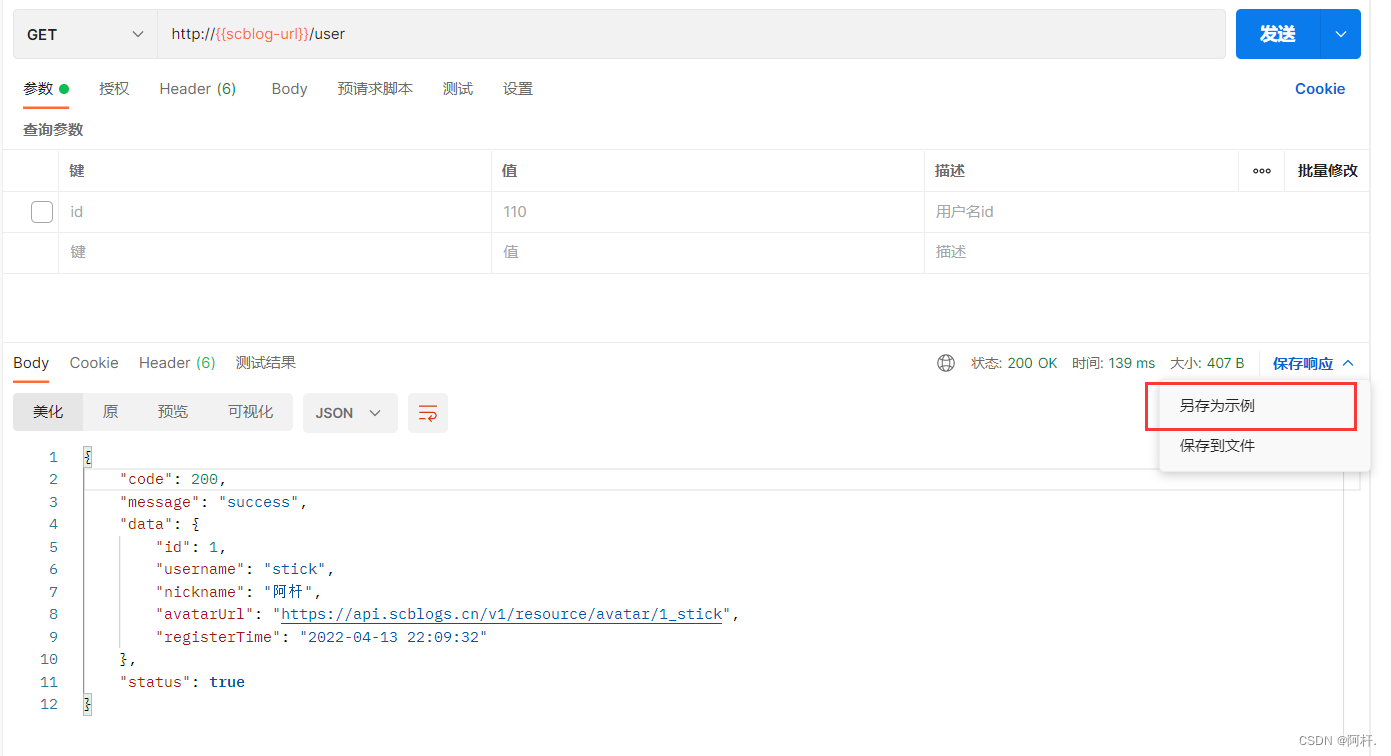Viewport: 1391px width, 756px height.
Task: Collapse the 保存响应 save response dropdown
Action: pos(1313,364)
